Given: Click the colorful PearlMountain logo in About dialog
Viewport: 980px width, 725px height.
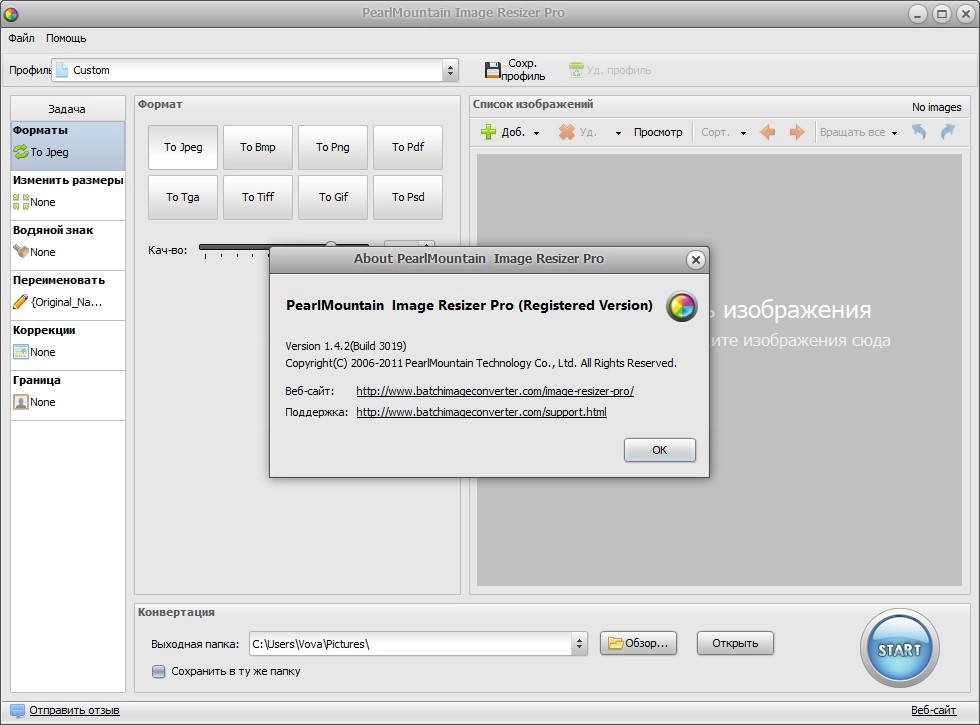Looking at the screenshot, I should (681, 306).
